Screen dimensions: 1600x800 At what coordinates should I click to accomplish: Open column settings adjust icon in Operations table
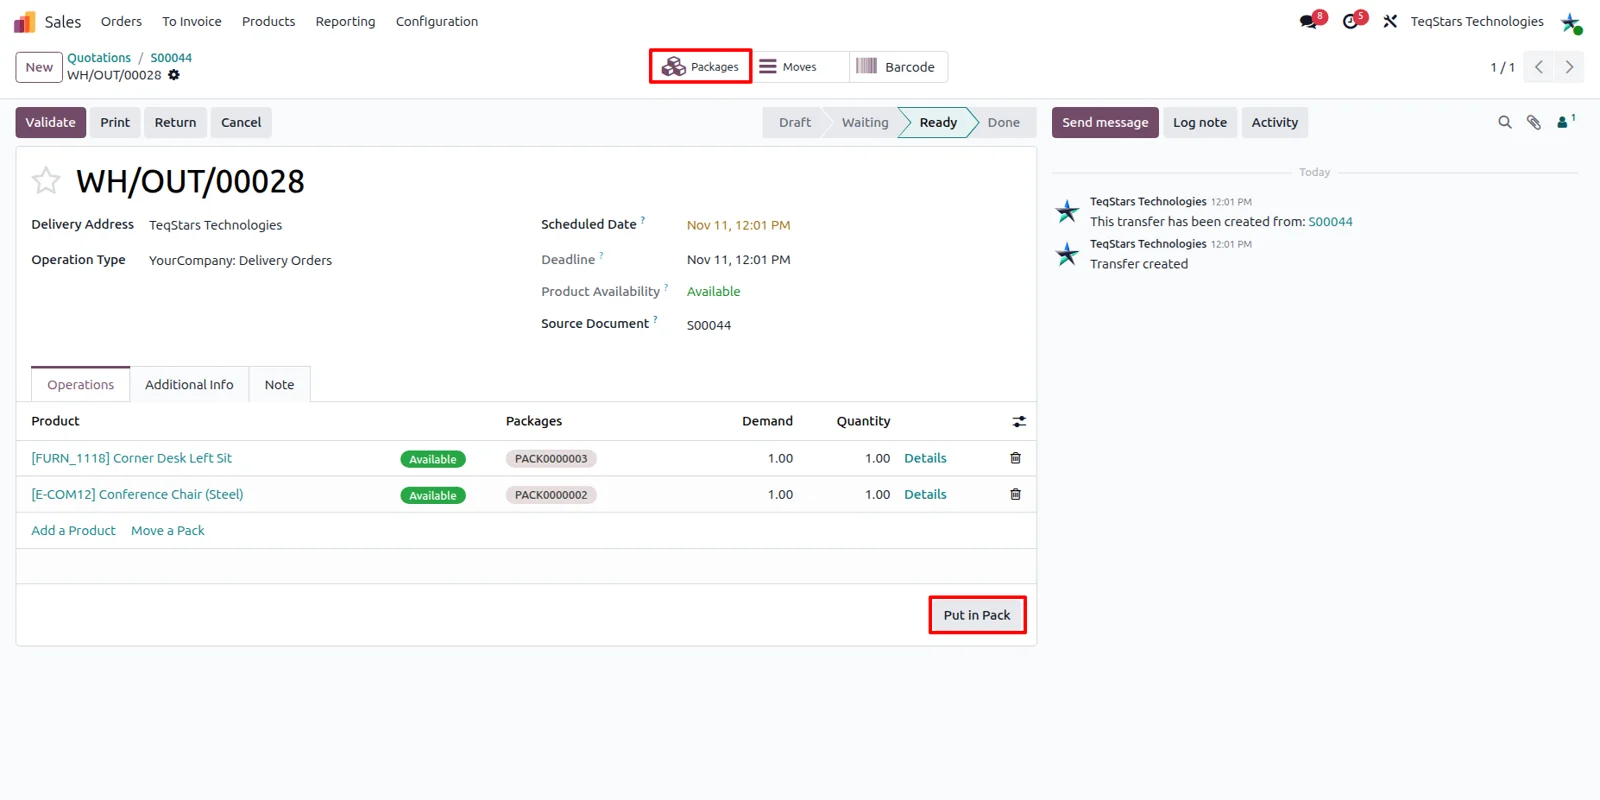click(1019, 422)
